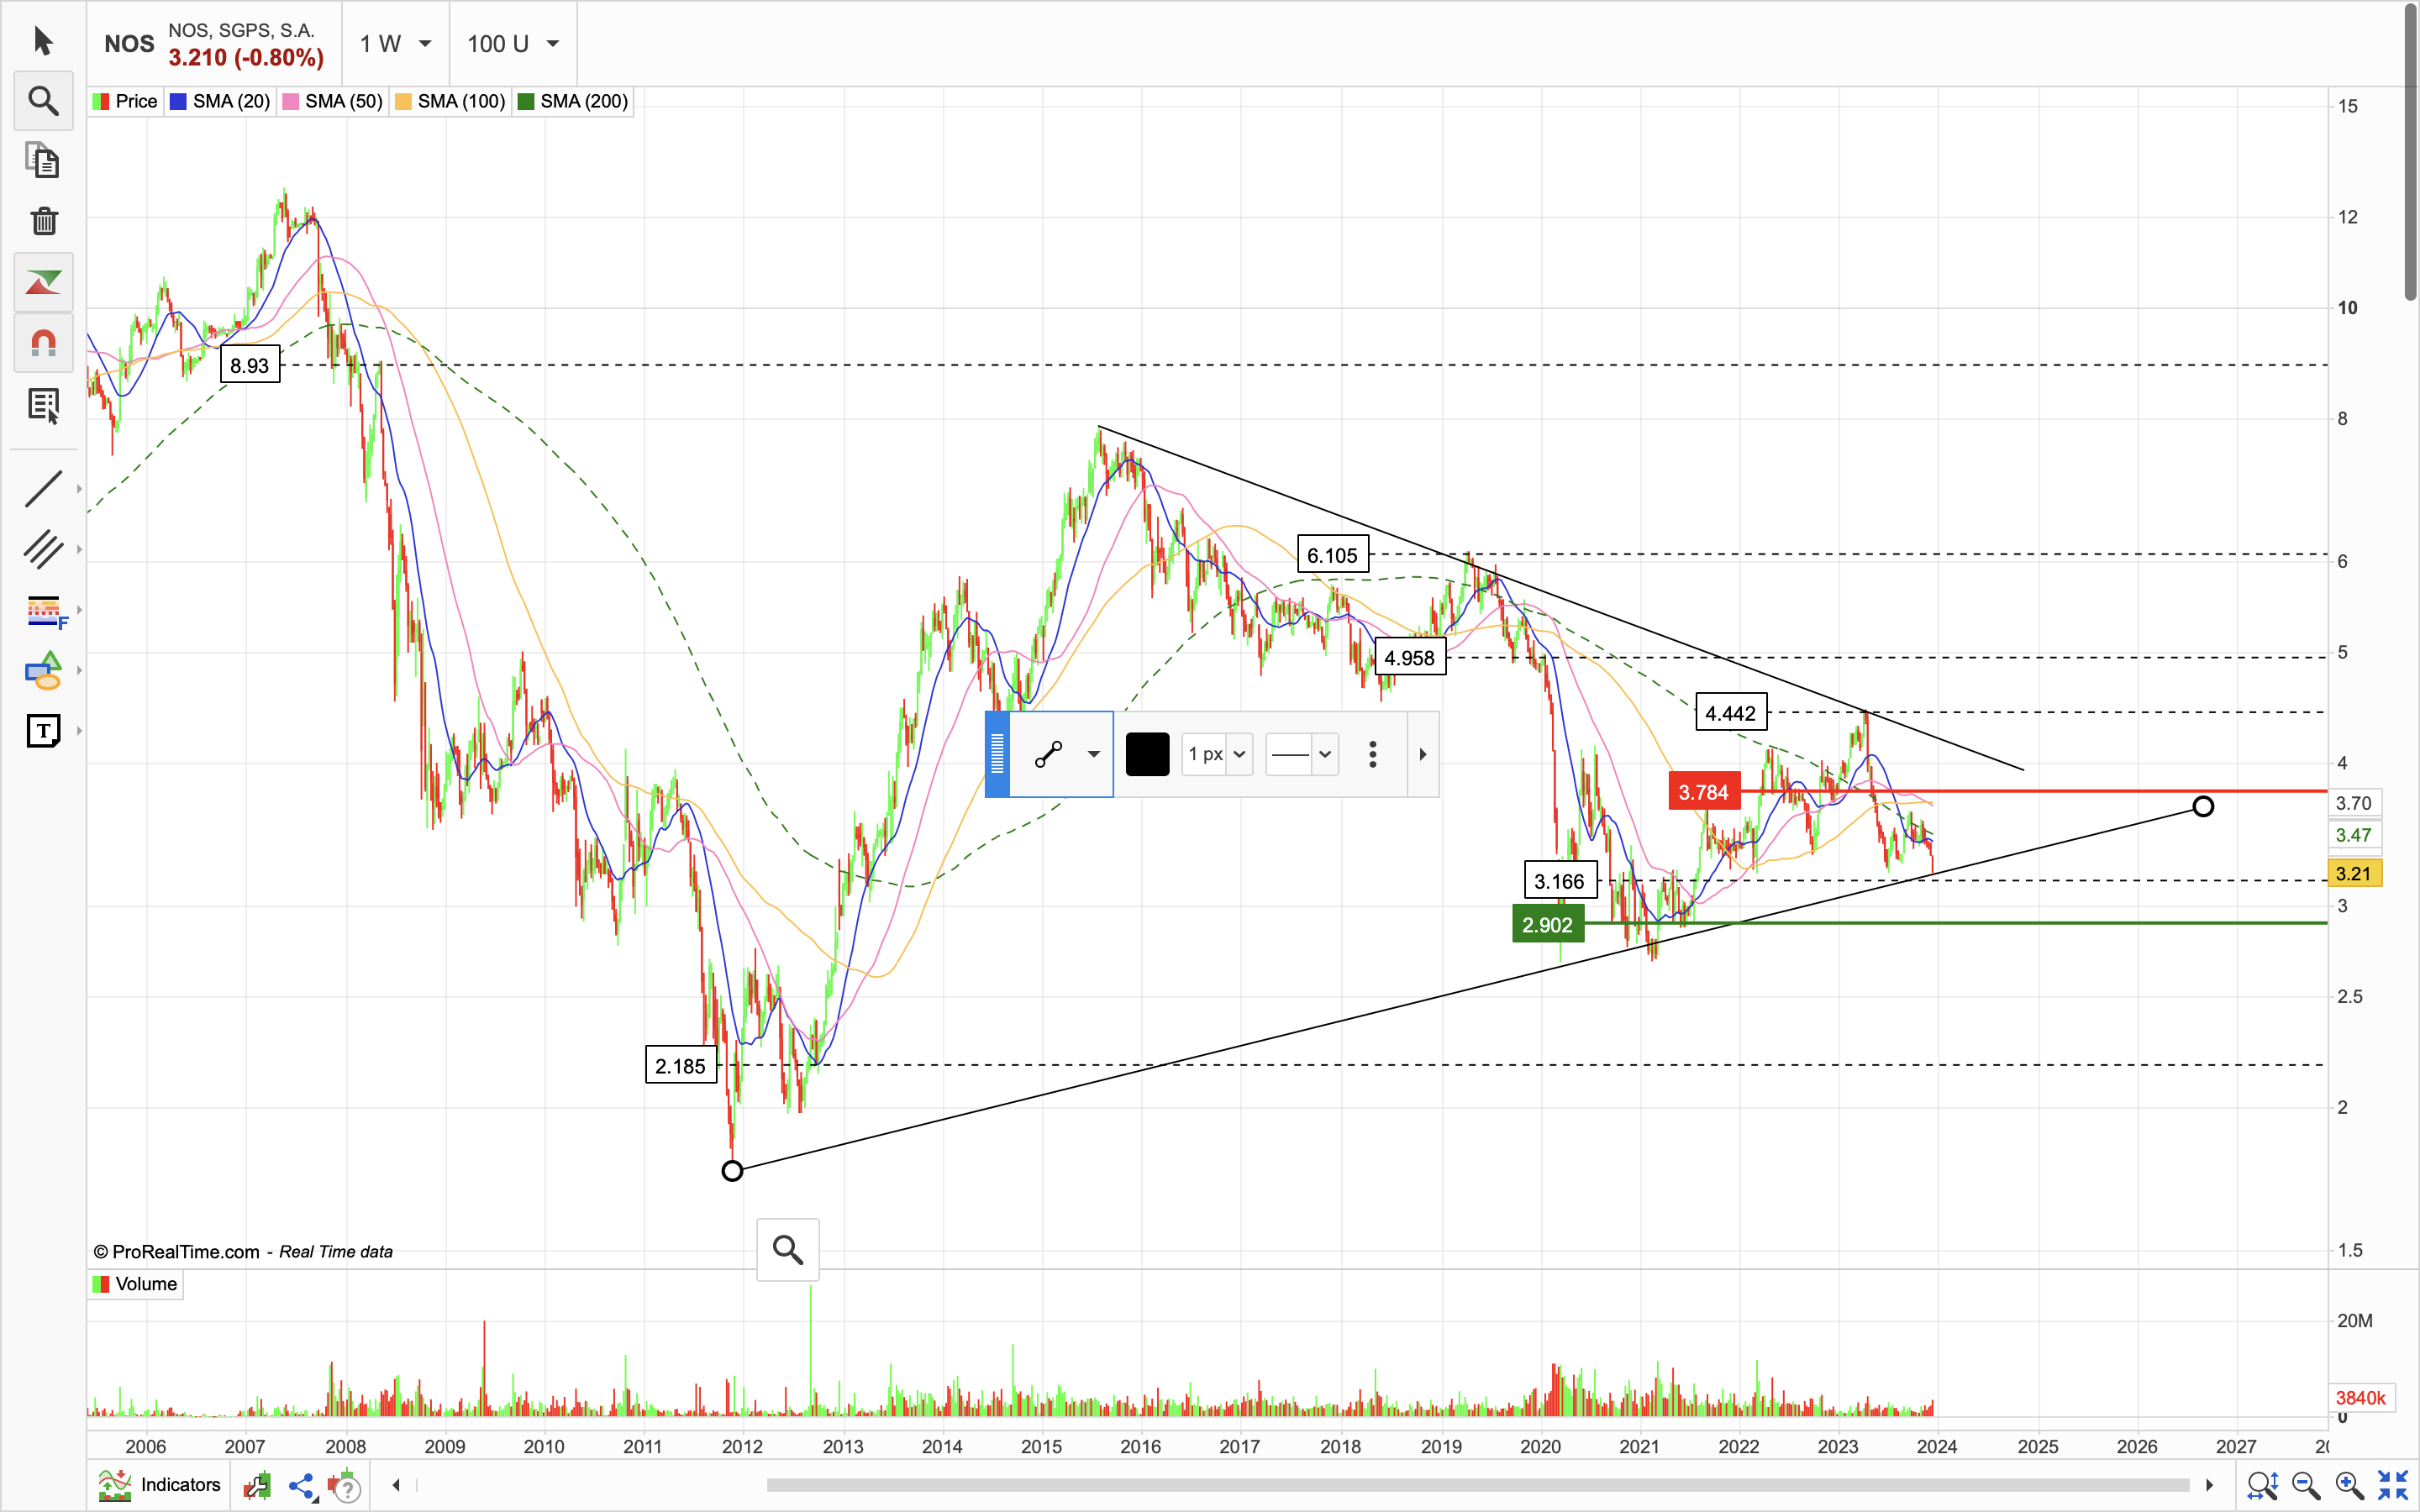The width and height of the screenshot is (2420, 1512).
Task: Open the Indicators menu
Action: [160, 1485]
